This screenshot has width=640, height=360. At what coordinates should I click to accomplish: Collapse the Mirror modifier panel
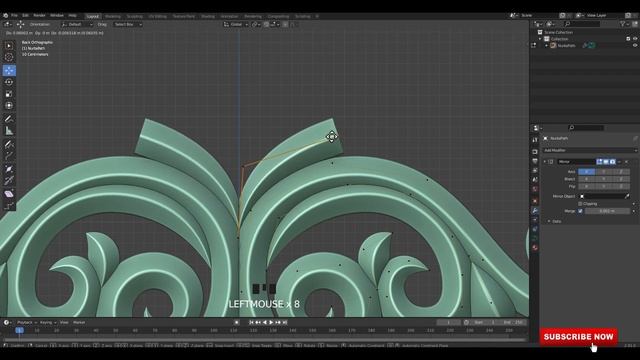[544, 162]
